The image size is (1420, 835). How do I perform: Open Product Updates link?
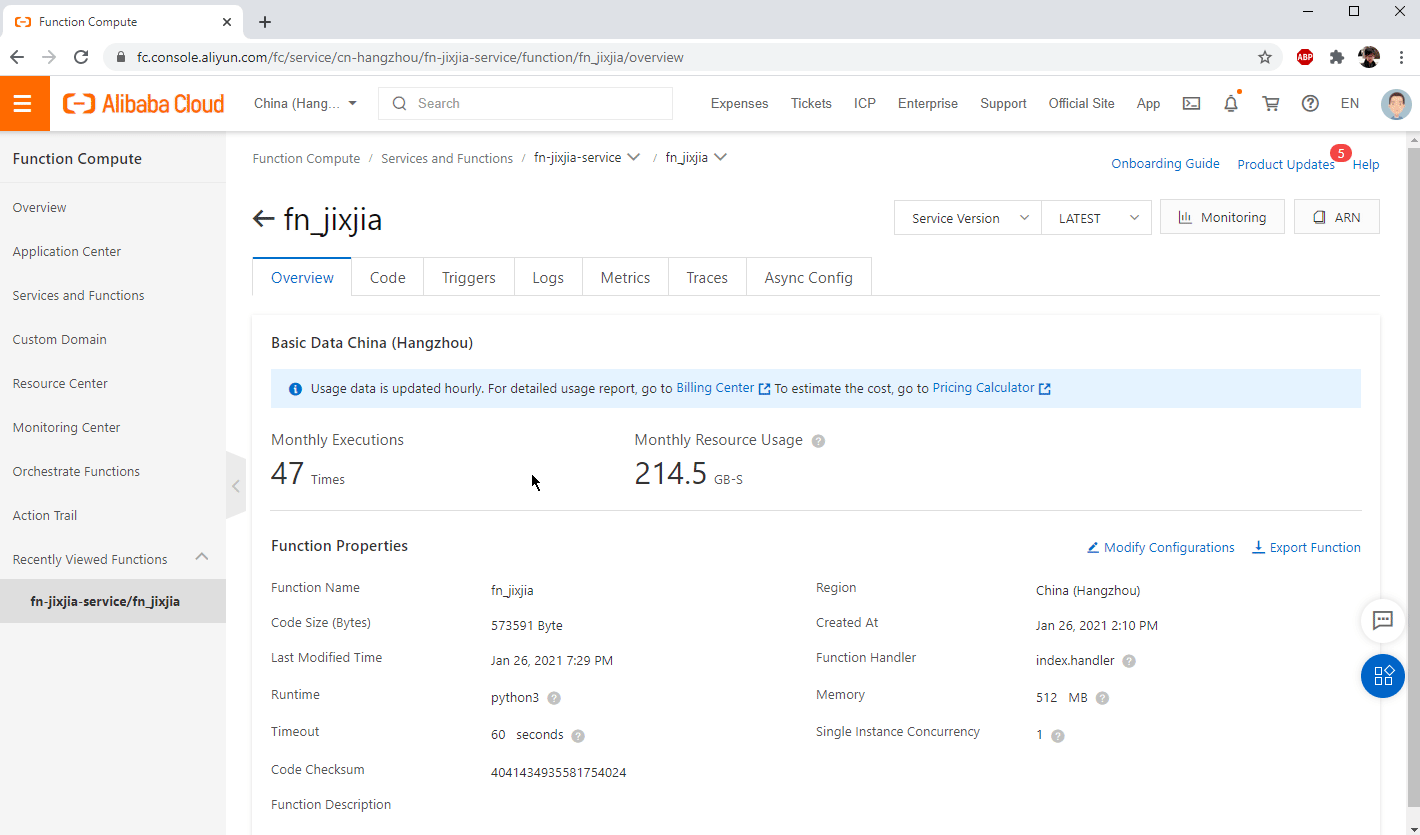tap(1286, 164)
